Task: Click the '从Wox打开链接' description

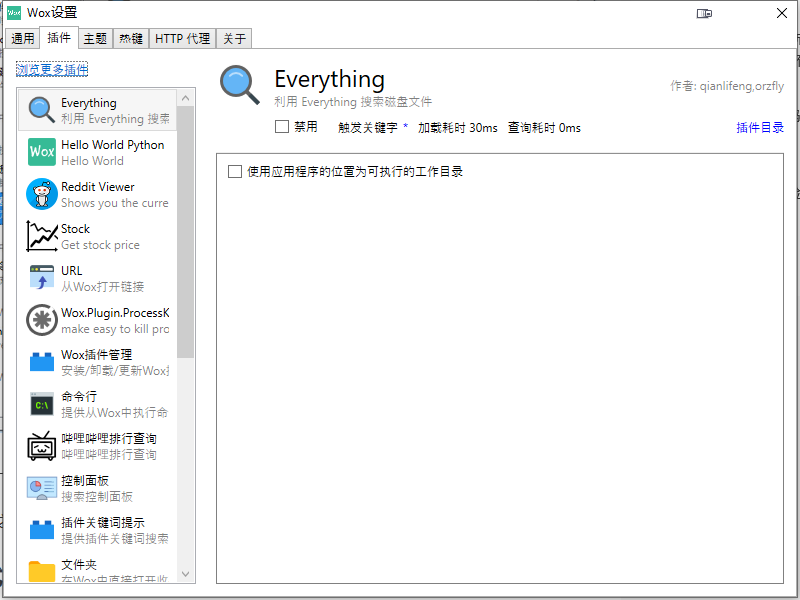Action: [103, 287]
